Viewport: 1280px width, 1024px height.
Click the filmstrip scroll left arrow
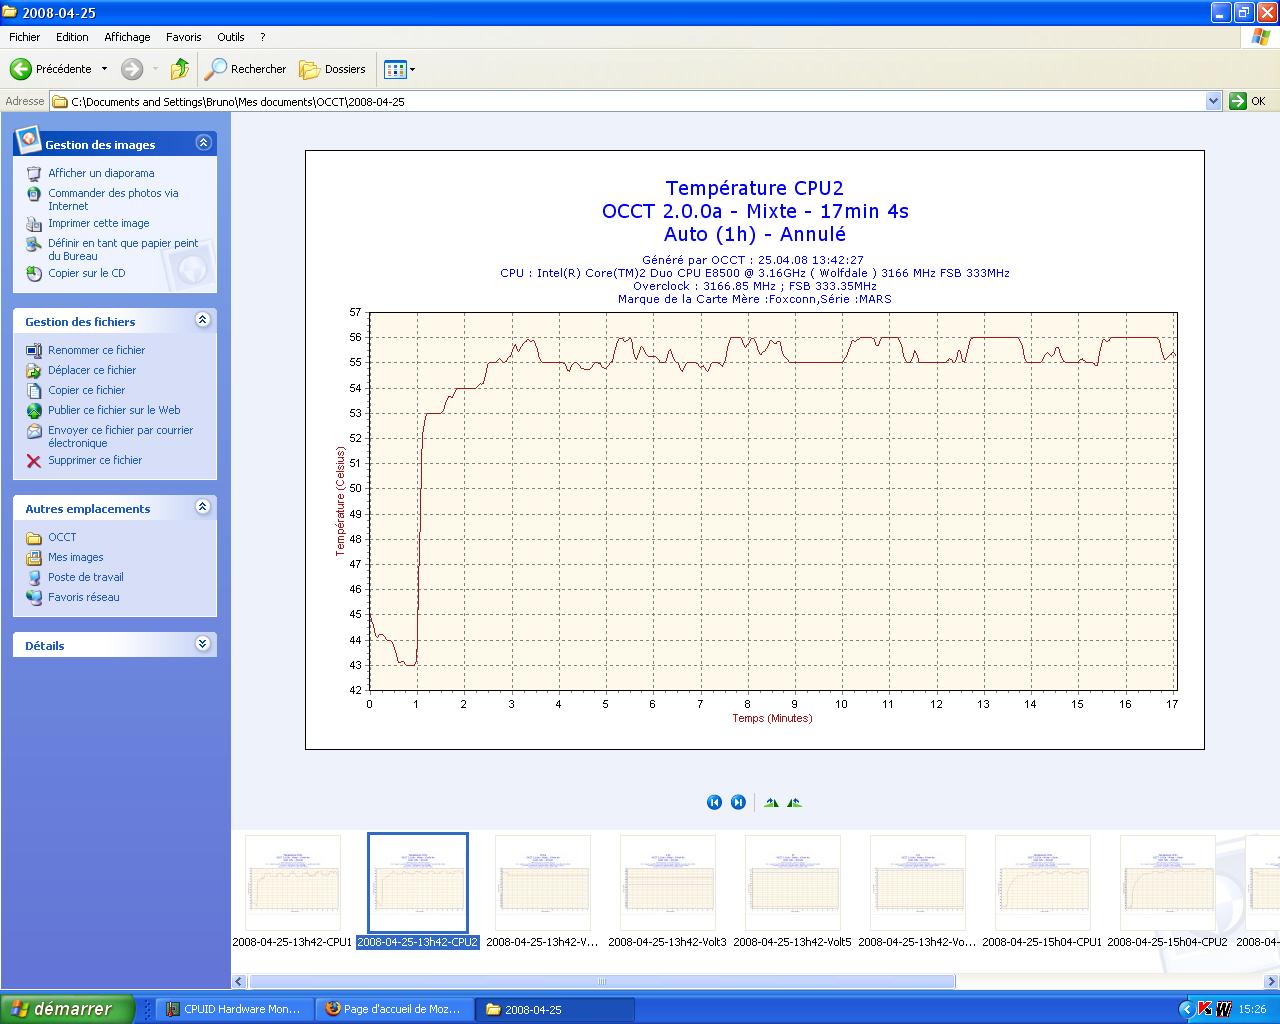pyautogui.click(x=239, y=982)
